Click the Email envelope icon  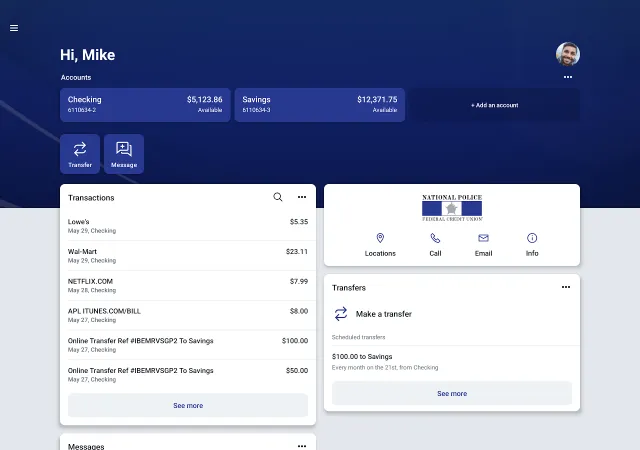(483, 238)
